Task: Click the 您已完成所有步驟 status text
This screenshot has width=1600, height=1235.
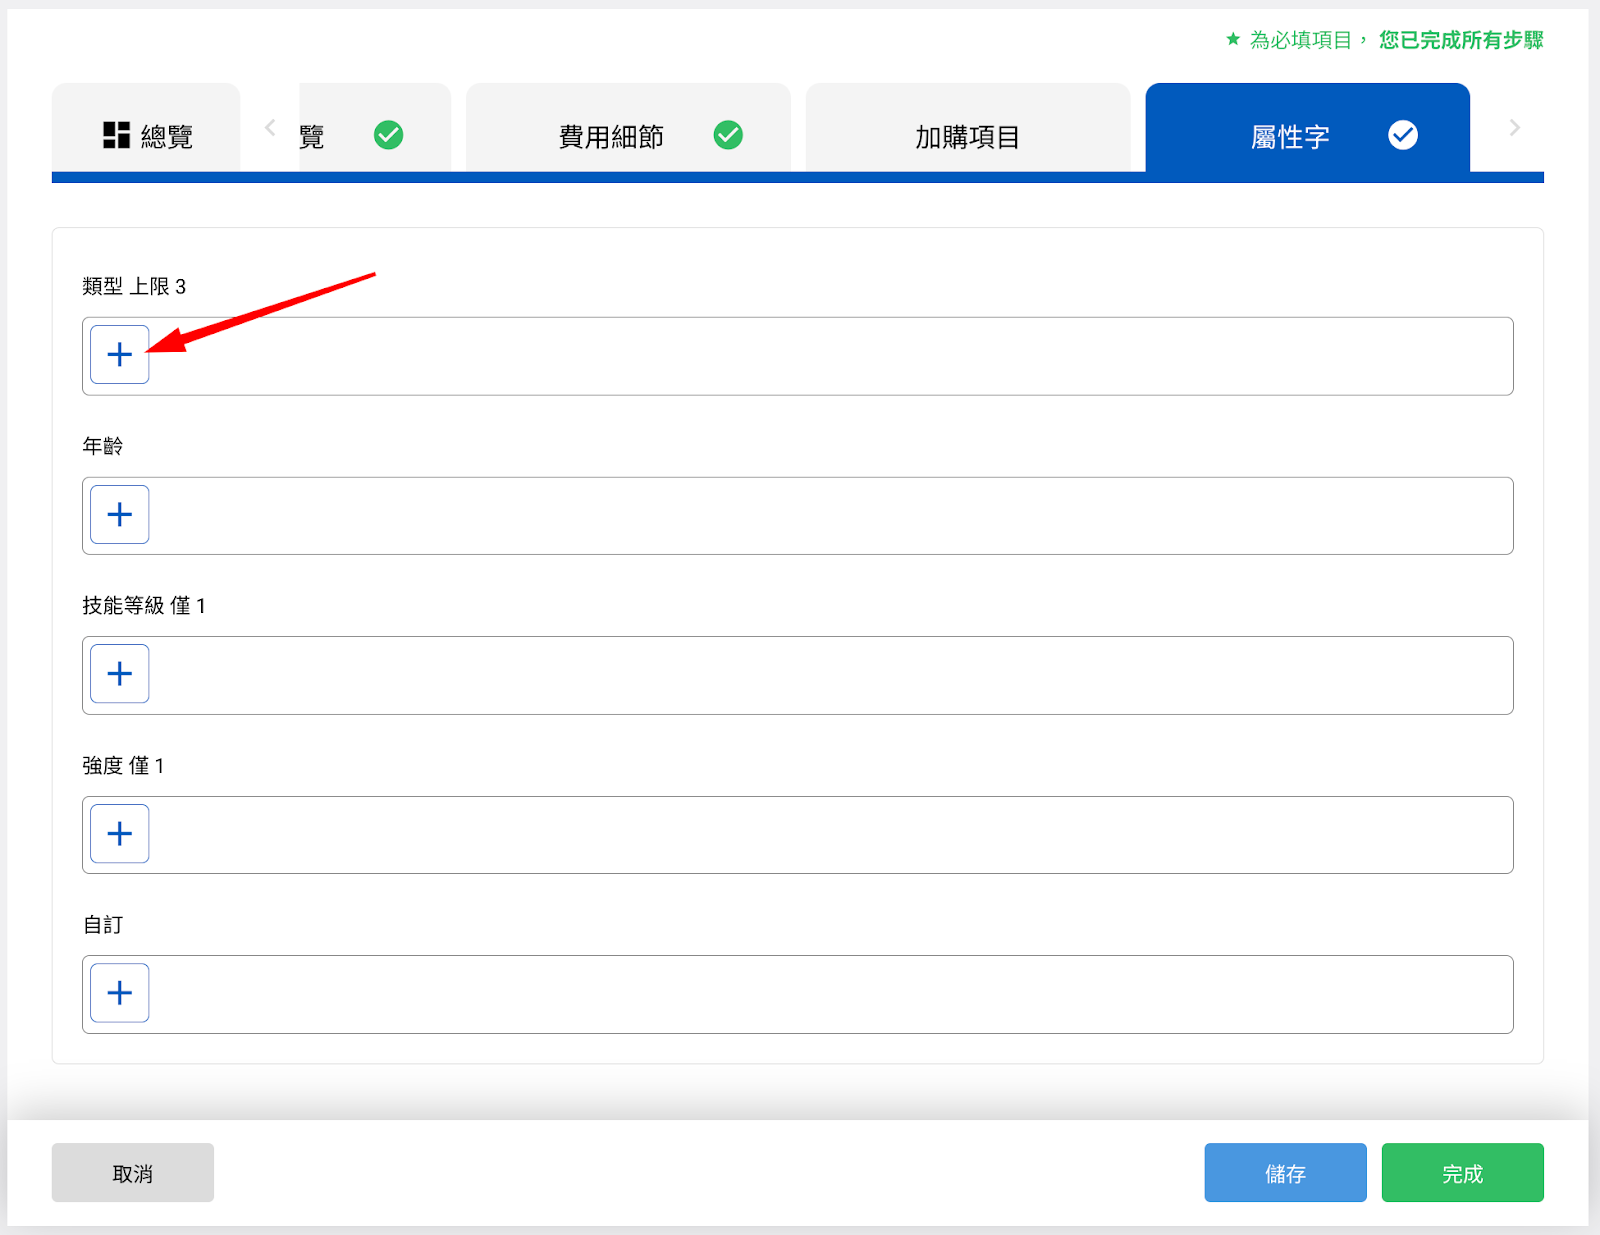Action: (1461, 40)
